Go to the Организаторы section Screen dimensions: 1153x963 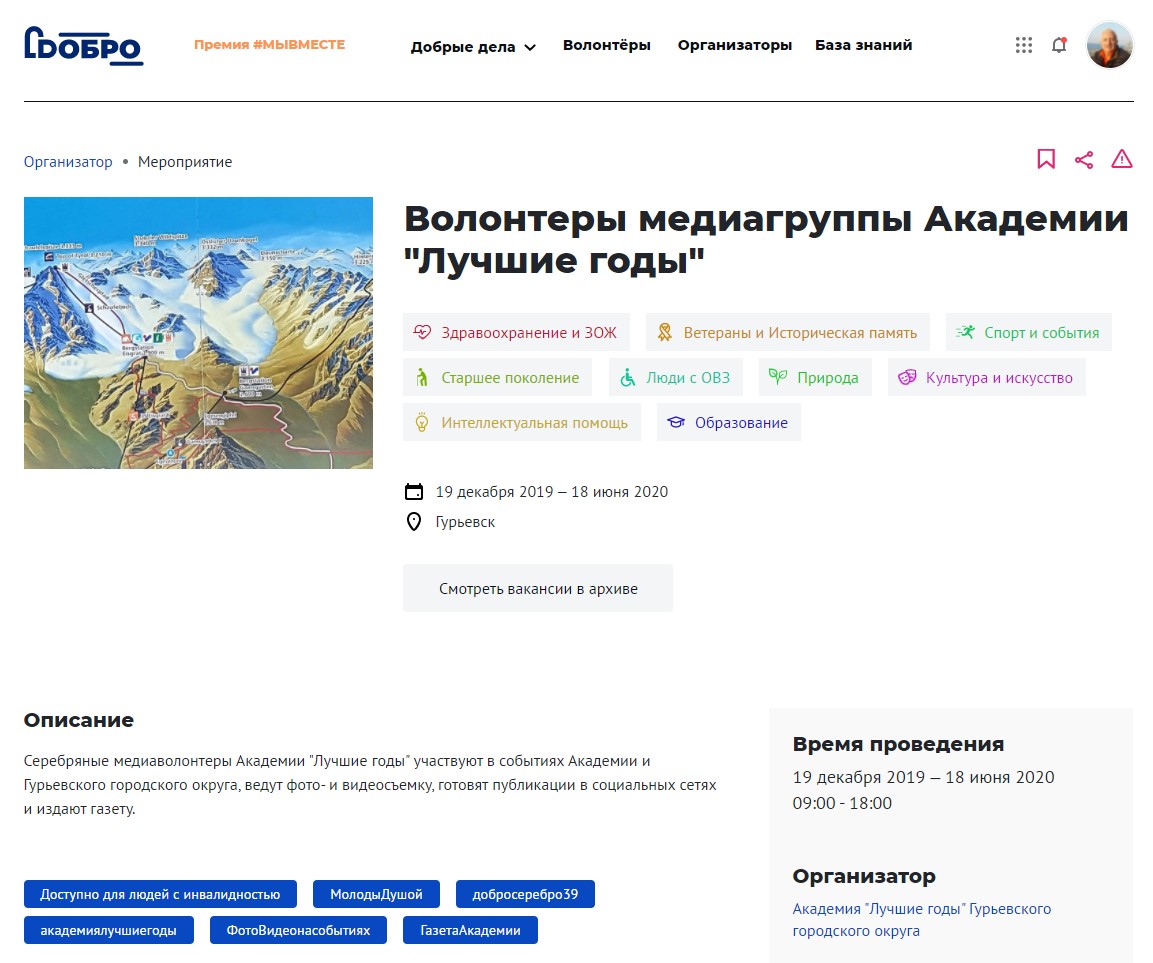point(735,46)
